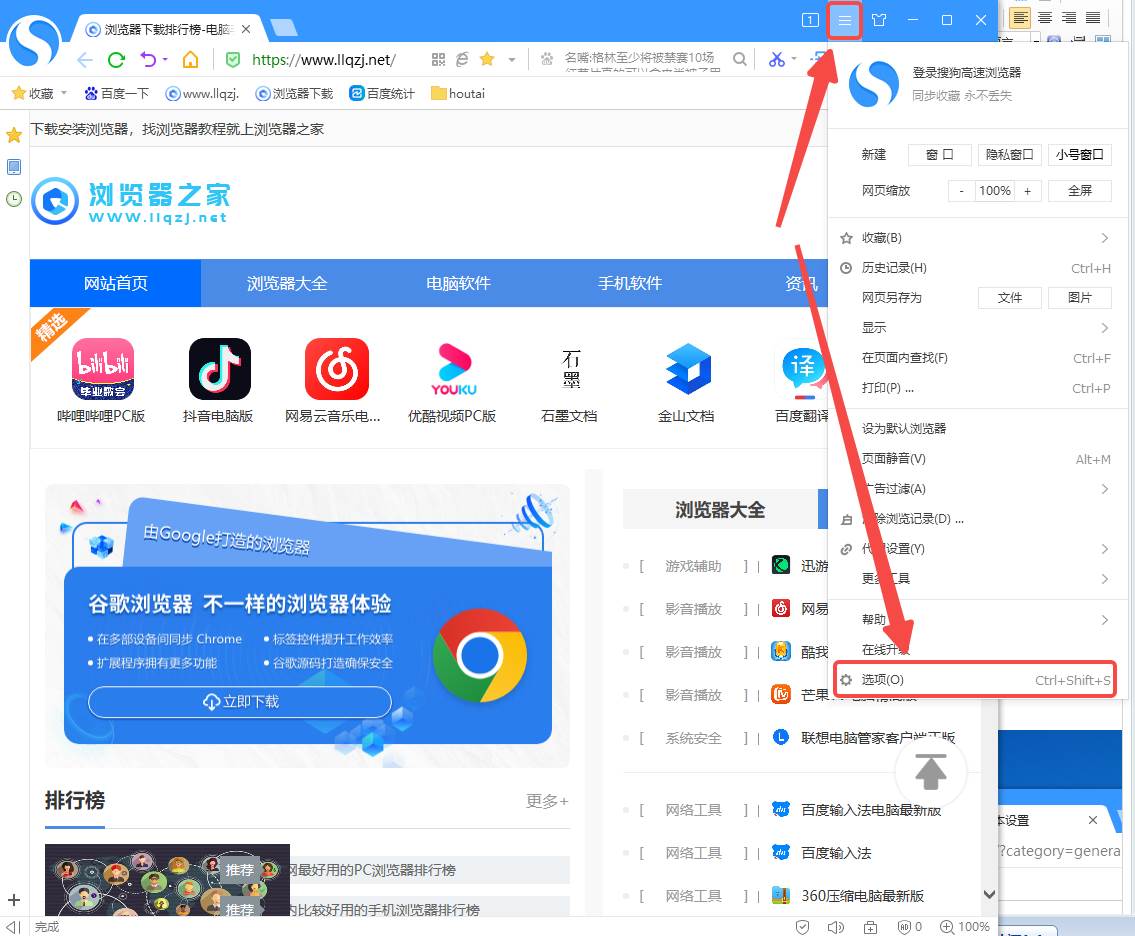1135x936 pixels.
Task: Click 全屏 fullscreen button
Action: point(1079,190)
